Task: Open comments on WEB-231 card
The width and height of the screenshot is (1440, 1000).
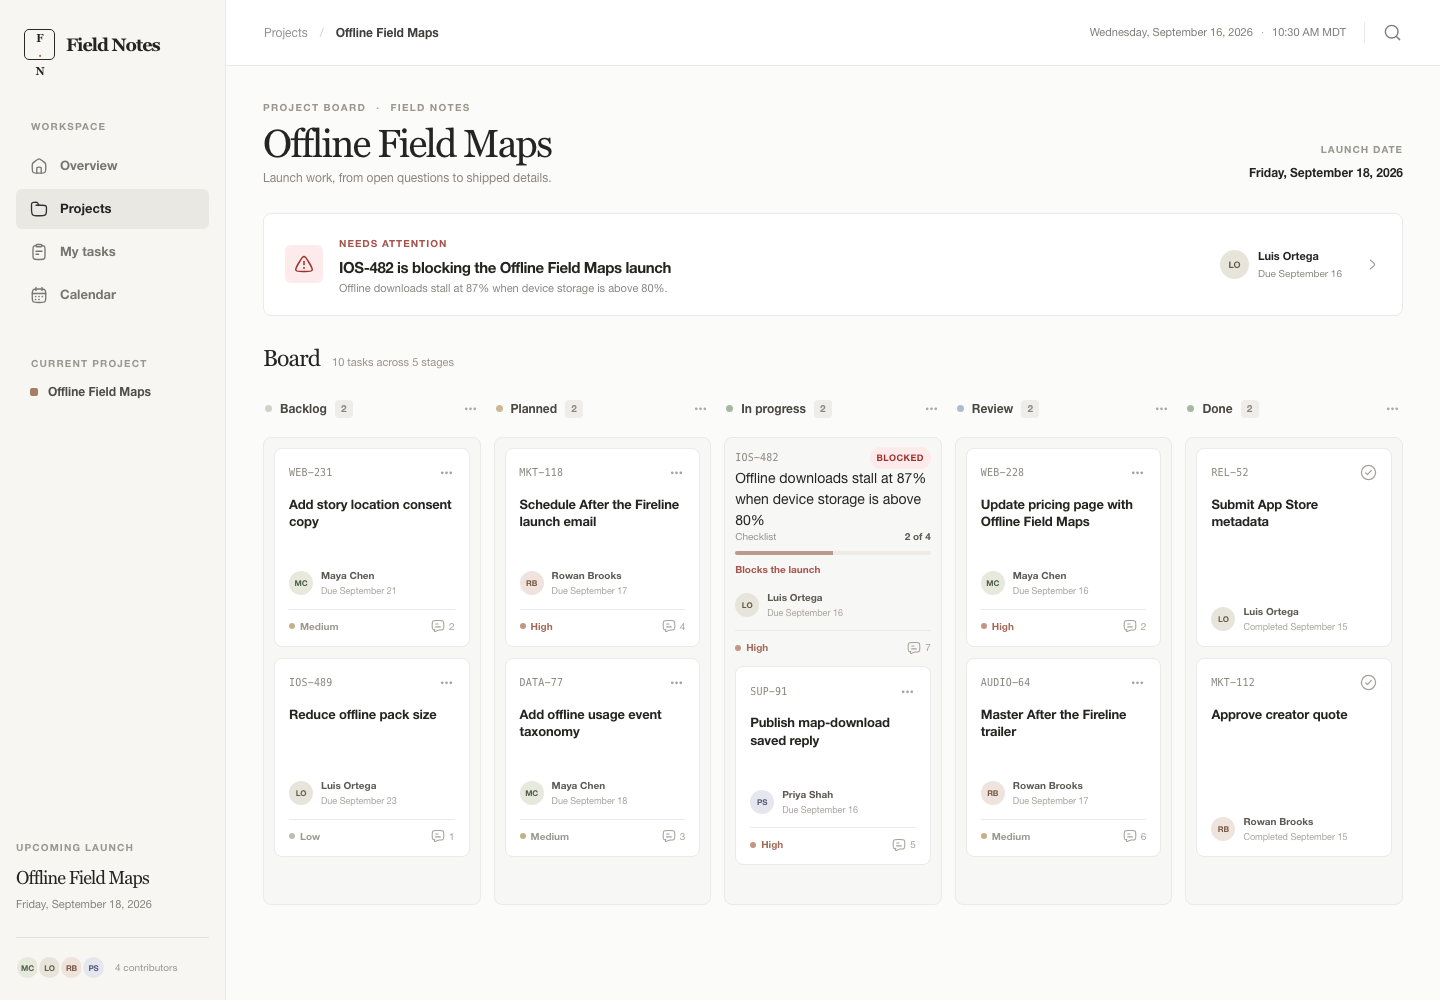Action: (443, 626)
